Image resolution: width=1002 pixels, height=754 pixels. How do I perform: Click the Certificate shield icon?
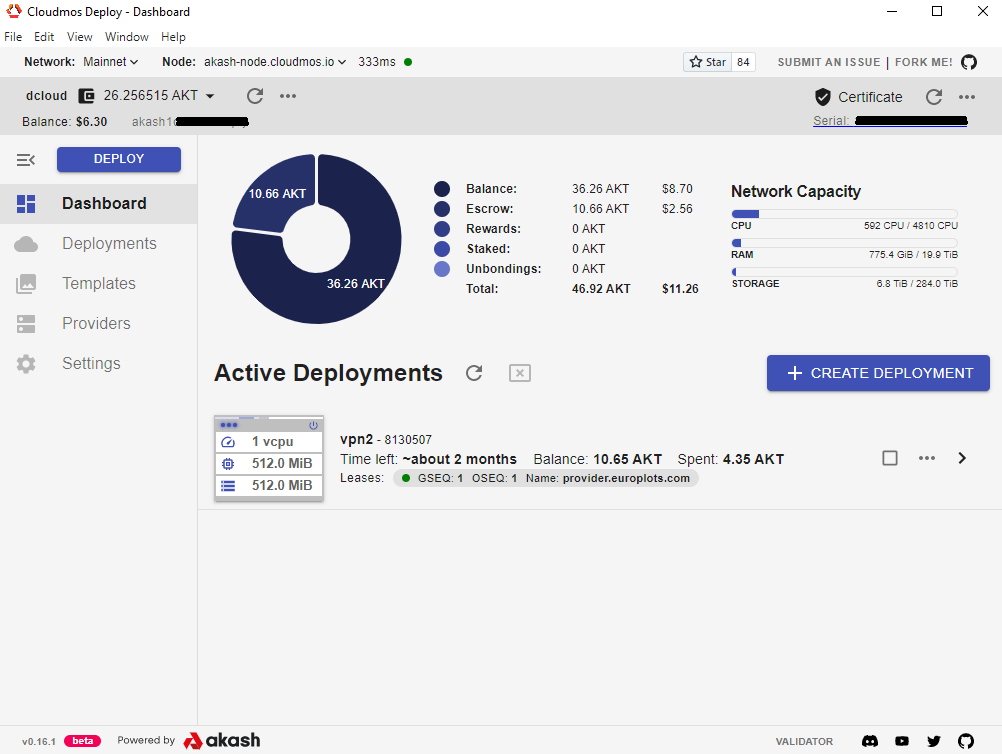click(823, 97)
